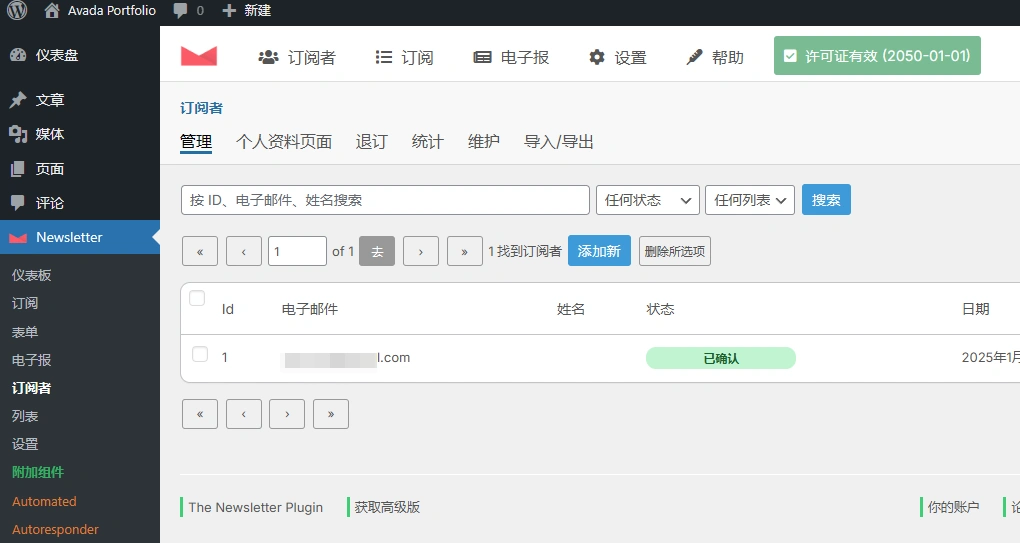Go to last page using top » button

point(464,251)
